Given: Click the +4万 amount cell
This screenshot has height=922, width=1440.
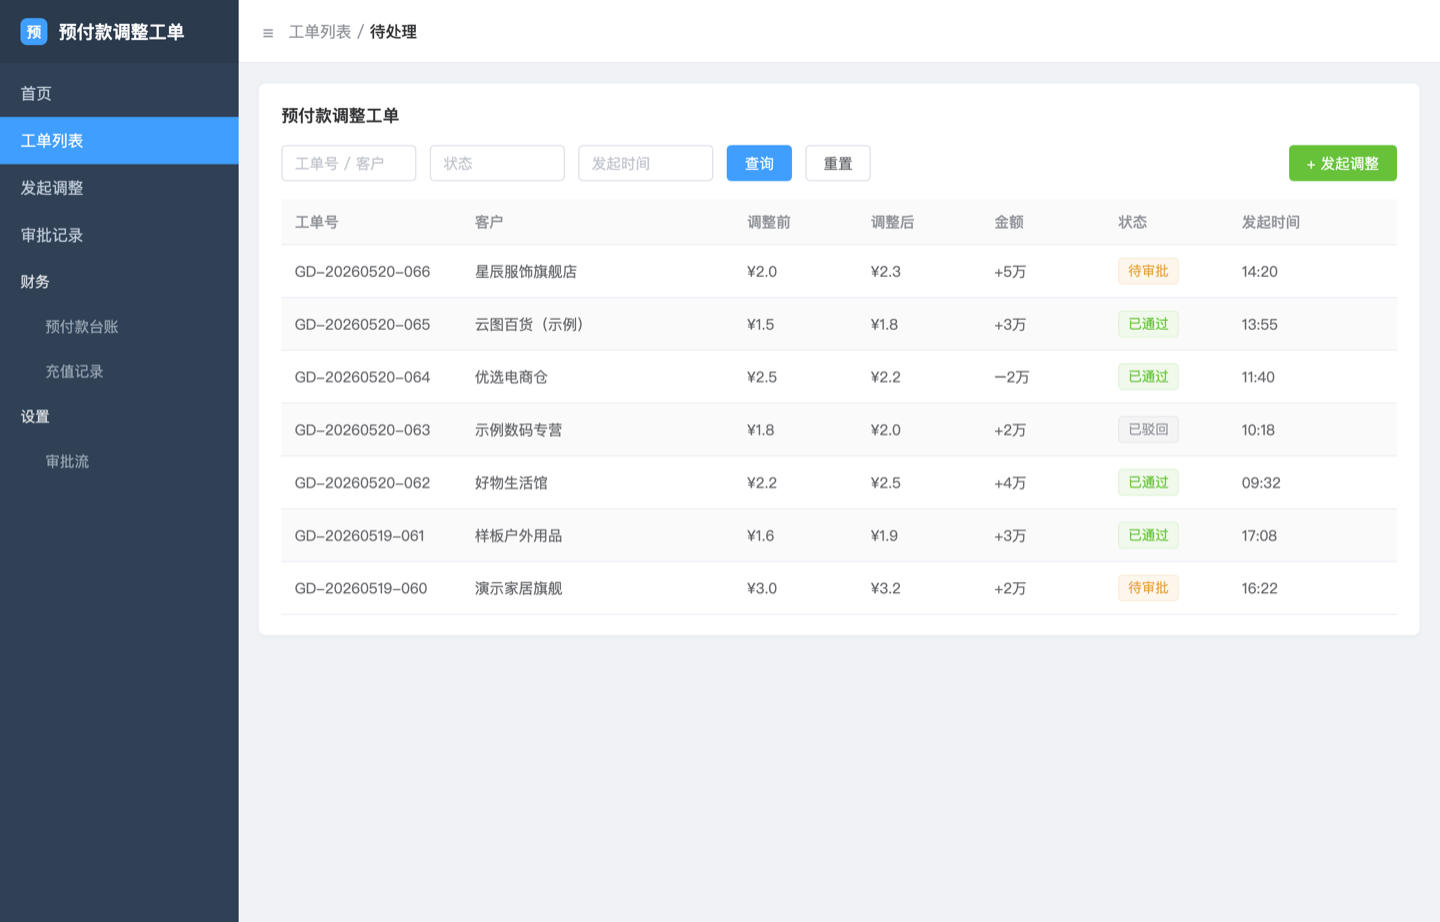Looking at the screenshot, I should [1010, 483].
